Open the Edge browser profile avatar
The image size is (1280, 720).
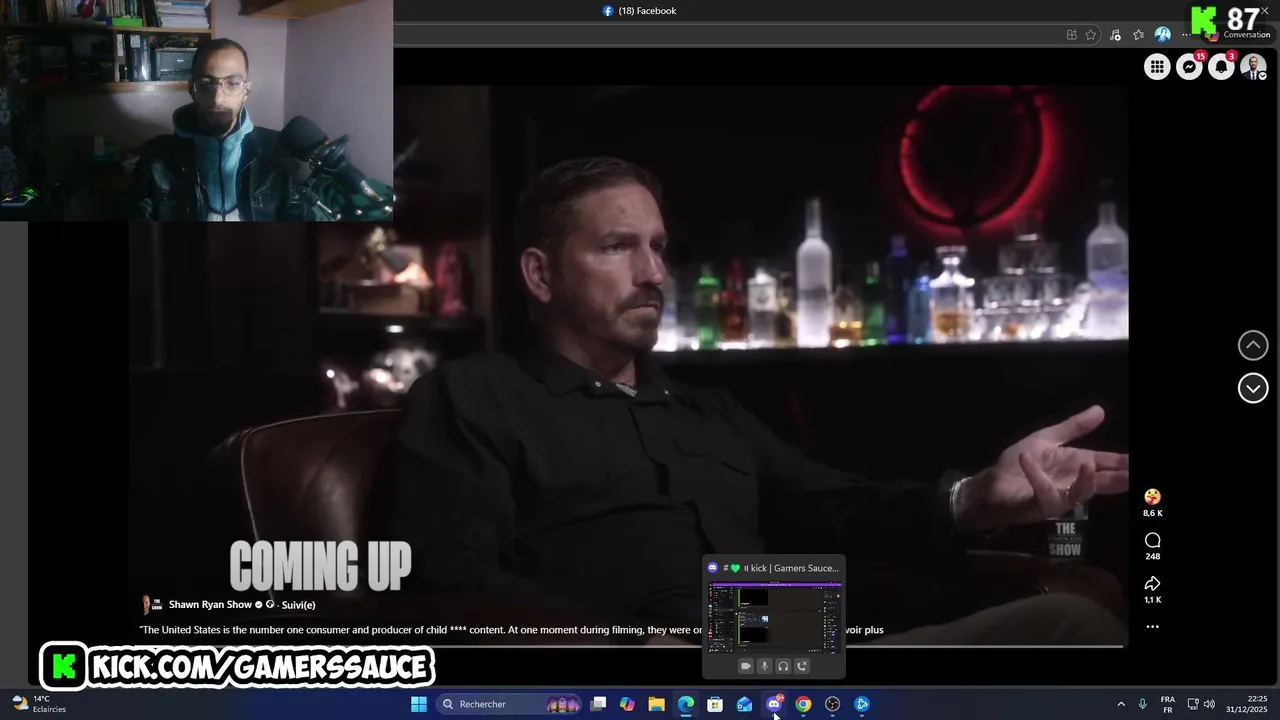(x=1162, y=35)
